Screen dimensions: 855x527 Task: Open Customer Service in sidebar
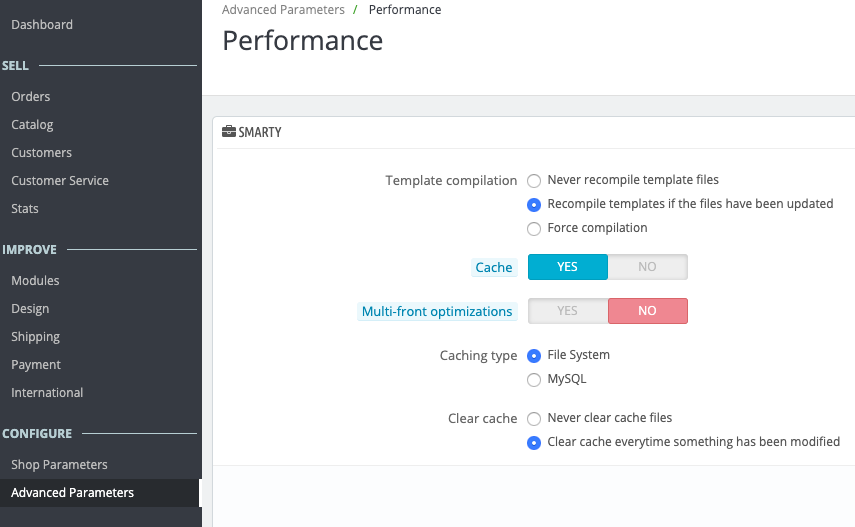click(60, 181)
